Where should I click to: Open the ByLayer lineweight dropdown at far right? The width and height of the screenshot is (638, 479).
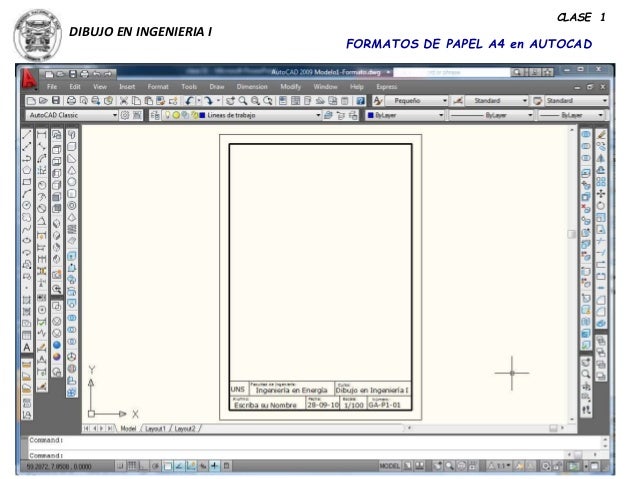(x=571, y=116)
